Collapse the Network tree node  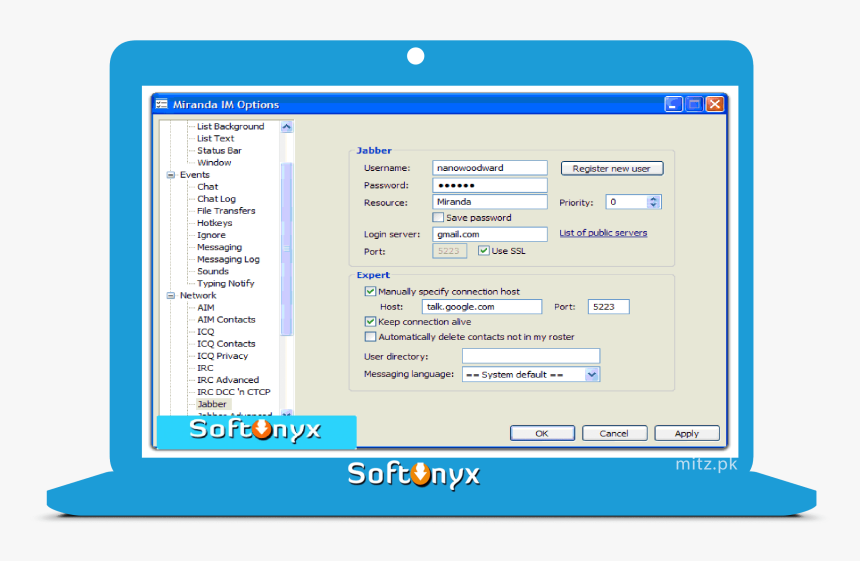[x=171, y=296]
